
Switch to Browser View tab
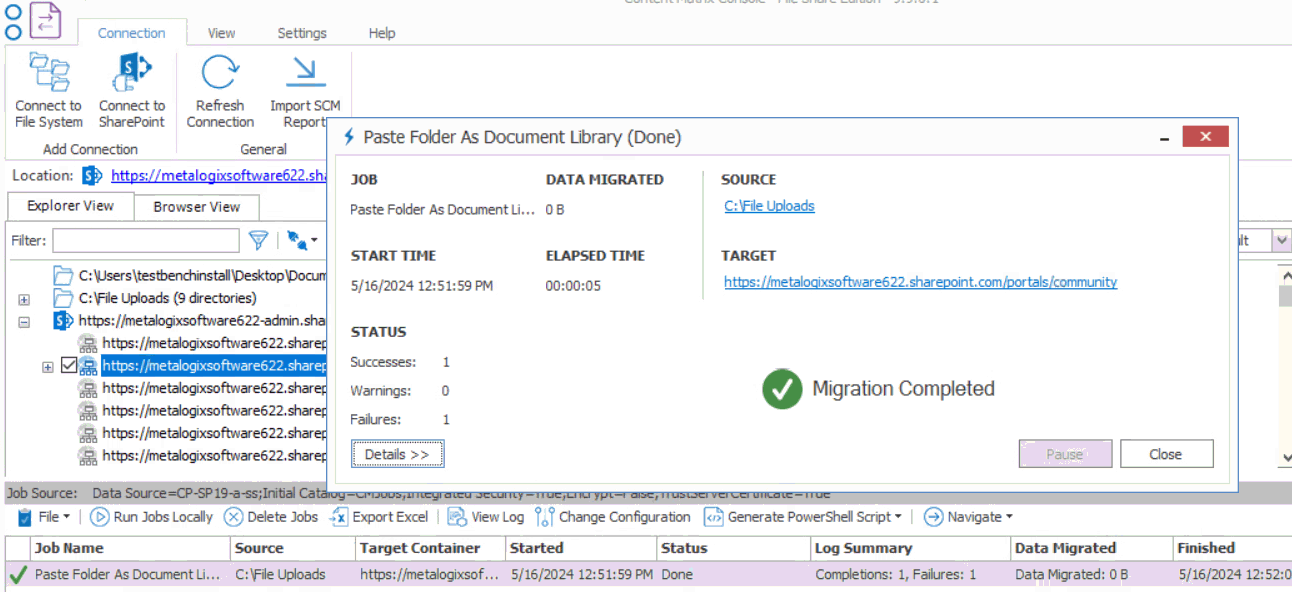[x=196, y=207]
